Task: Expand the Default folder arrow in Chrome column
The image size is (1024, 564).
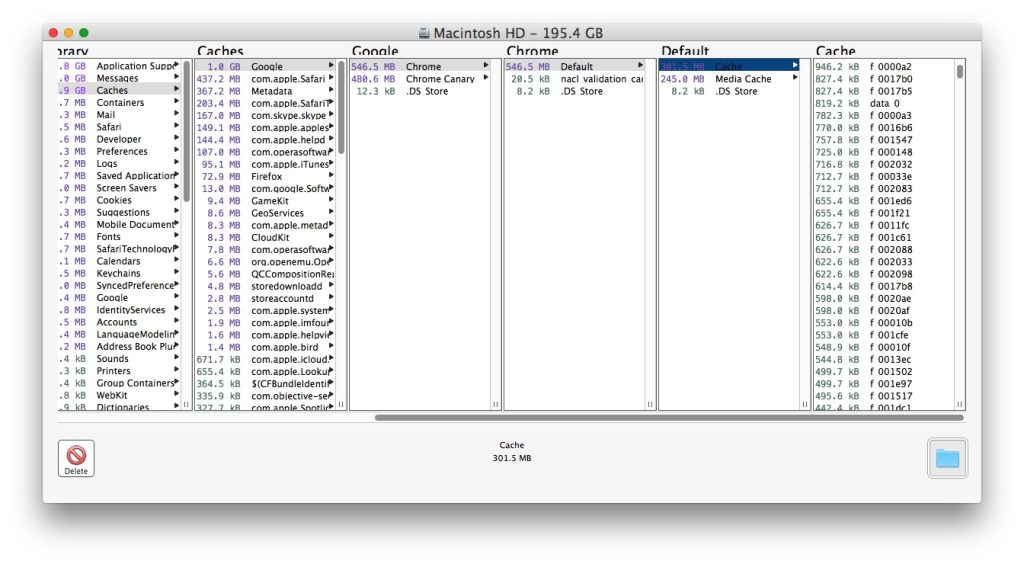Action: (x=641, y=66)
